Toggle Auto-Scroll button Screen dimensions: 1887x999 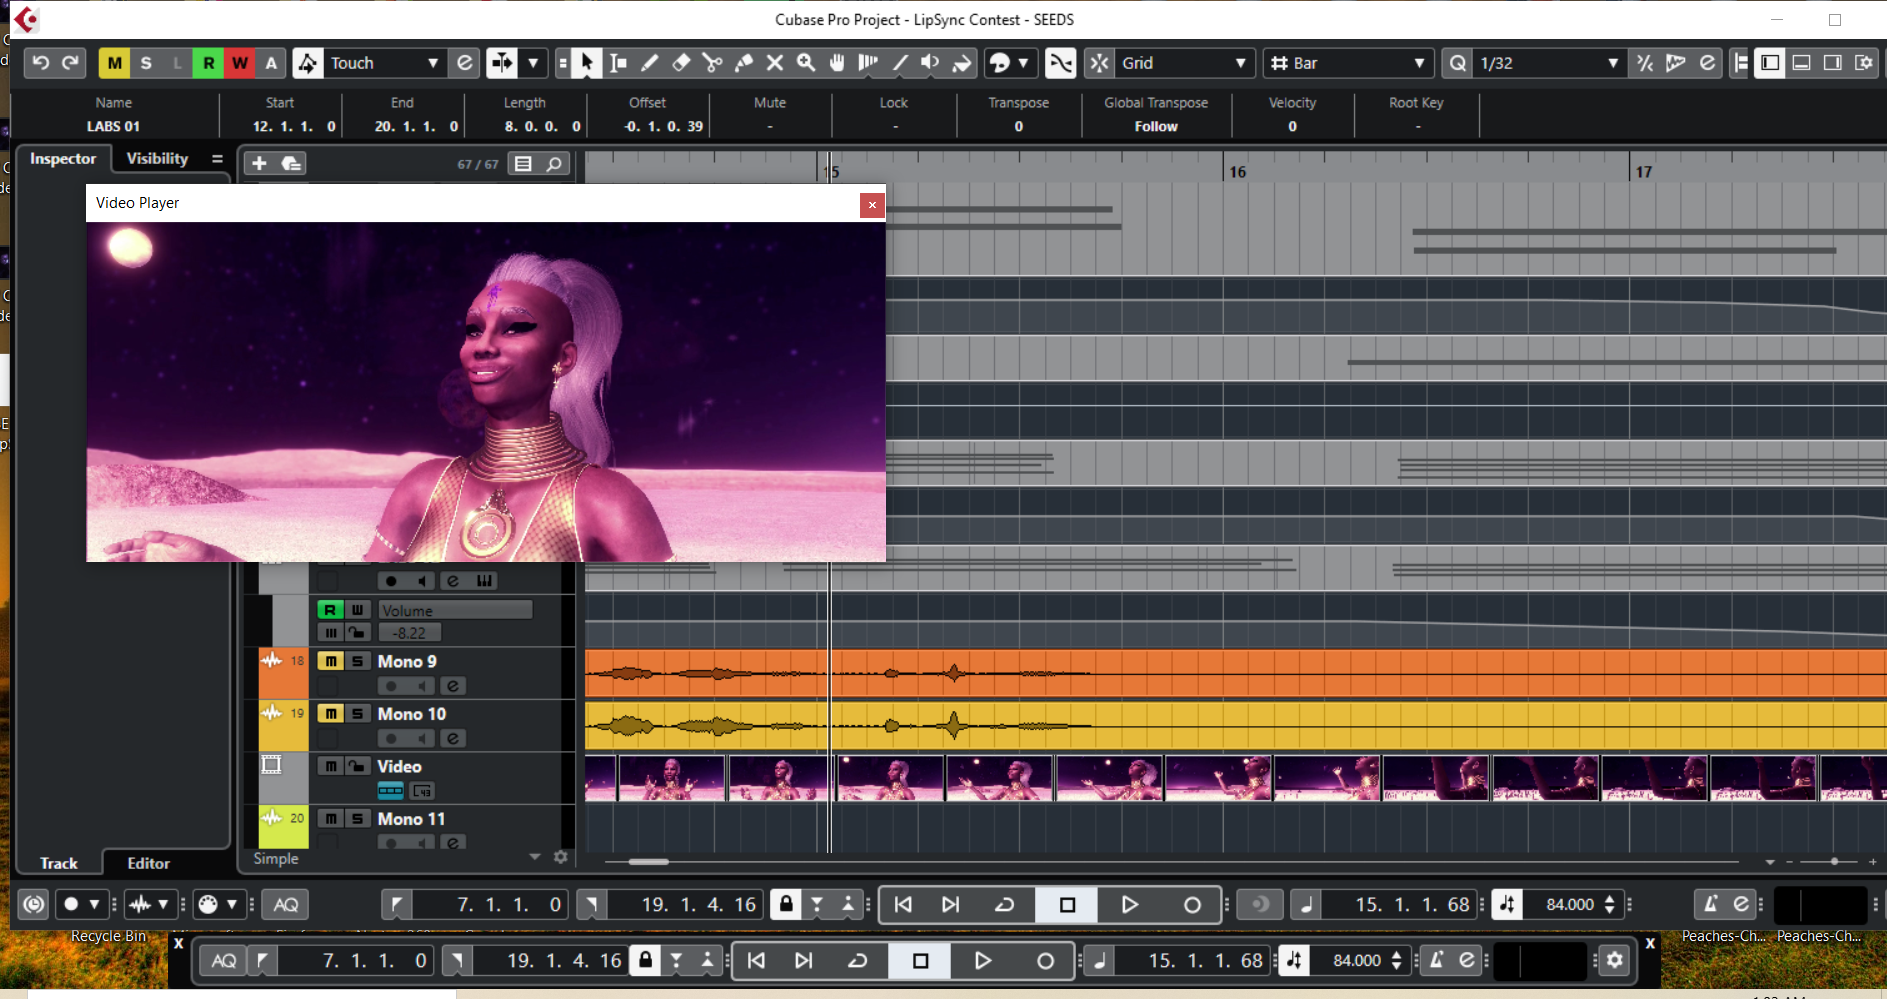(501, 63)
